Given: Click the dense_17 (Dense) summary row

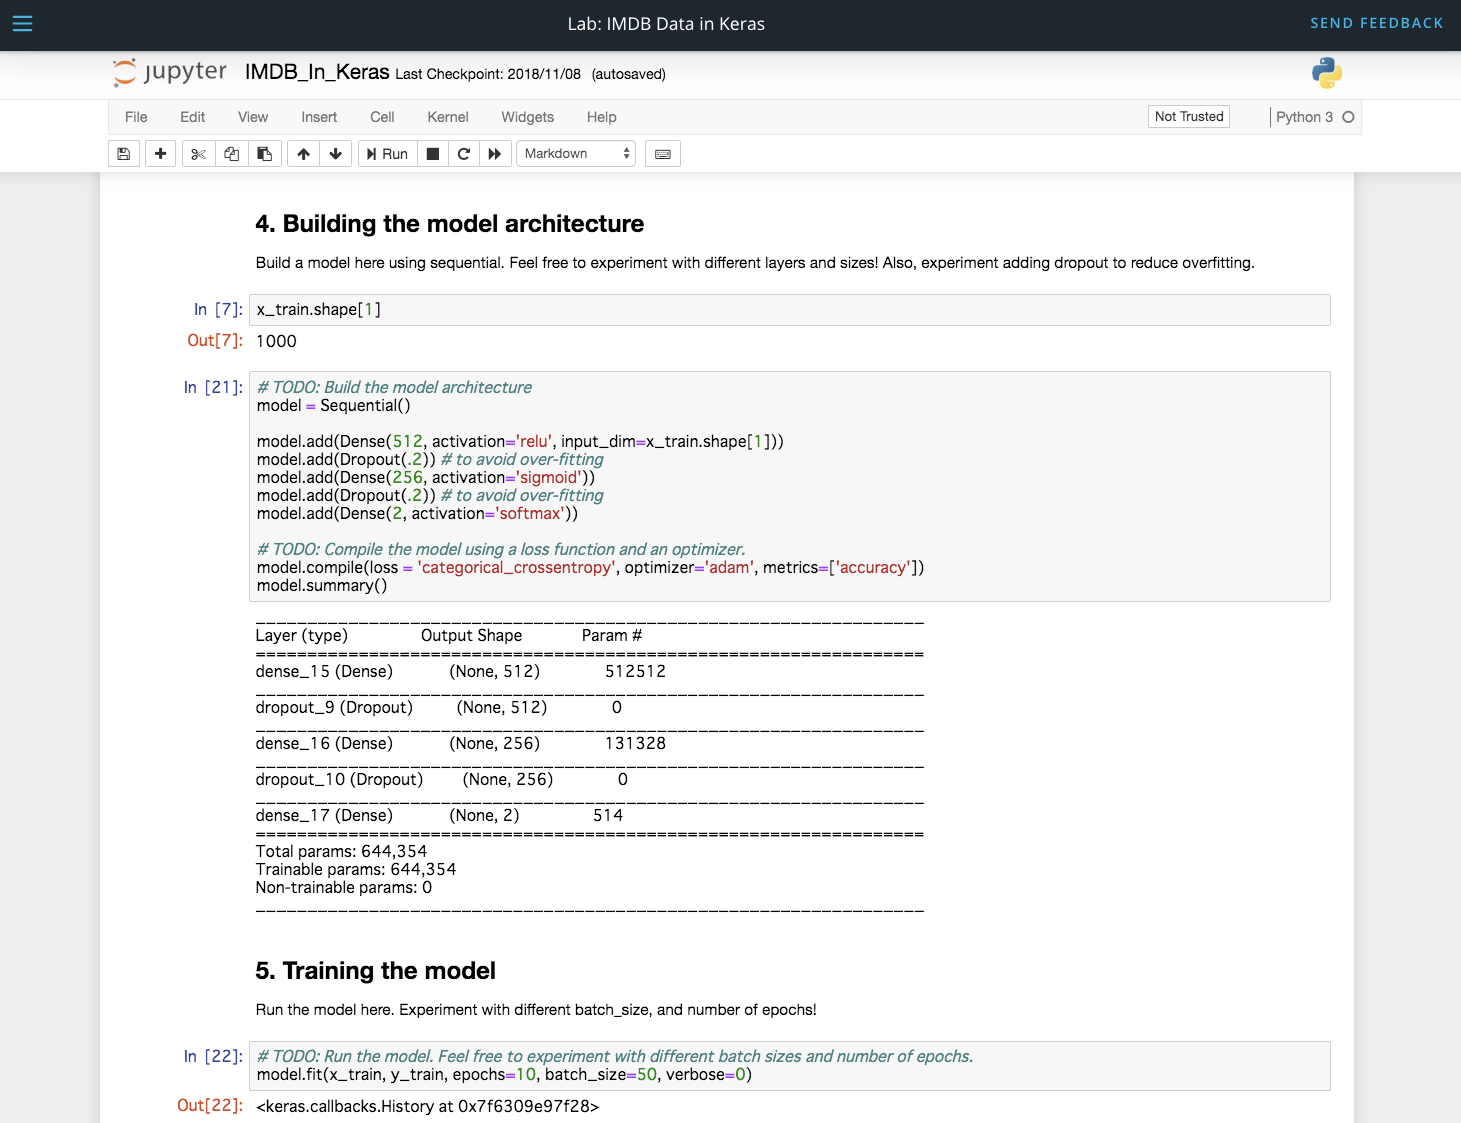Looking at the screenshot, I should point(439,816).
